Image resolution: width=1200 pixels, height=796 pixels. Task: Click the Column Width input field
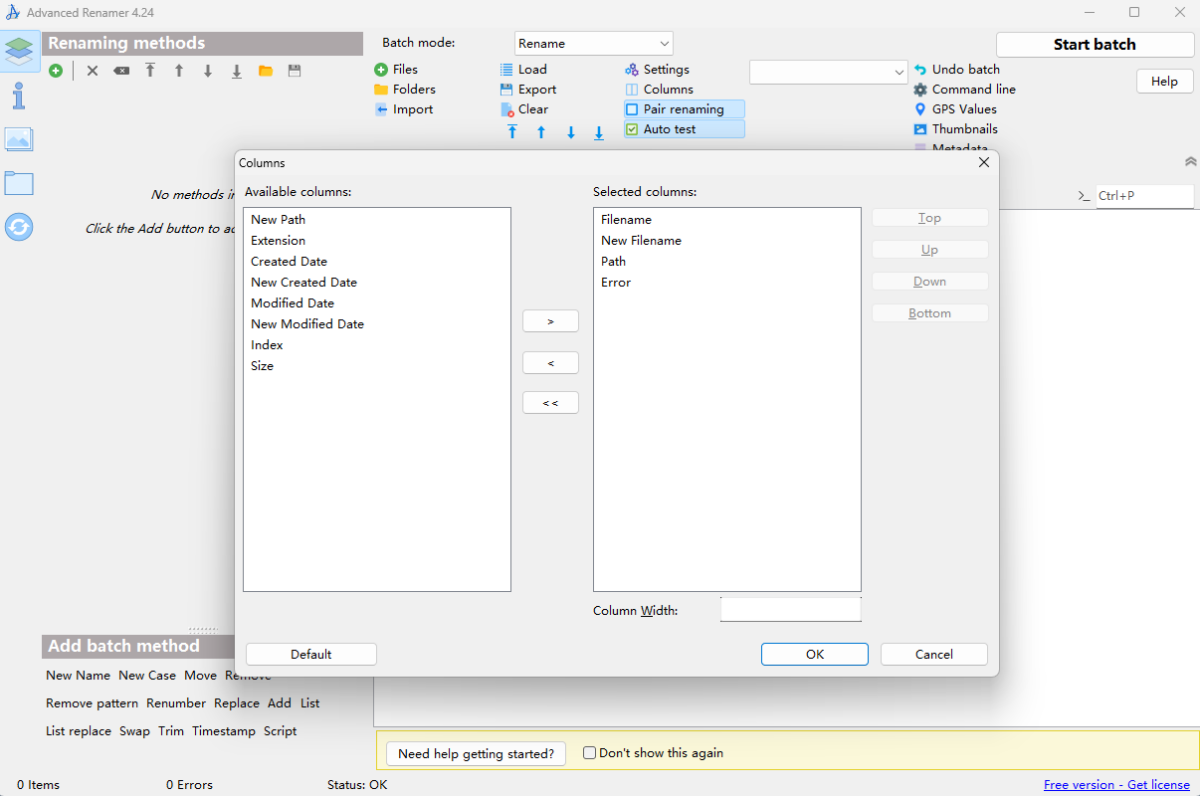(x=790, y=609)
